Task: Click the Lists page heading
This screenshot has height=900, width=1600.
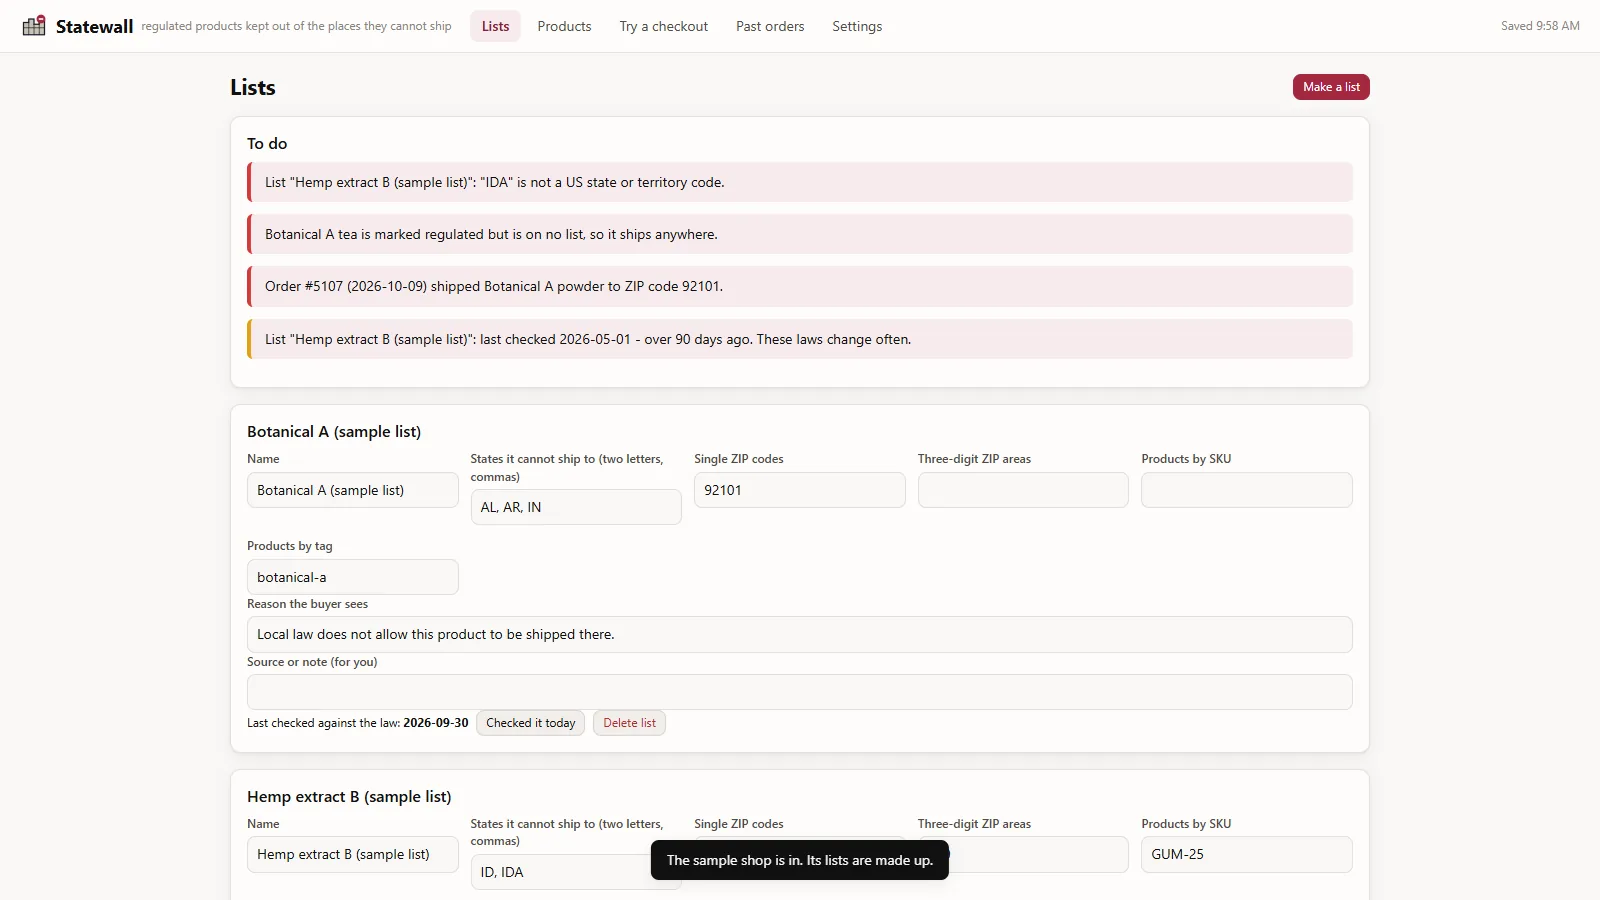Action: (253, 87)
